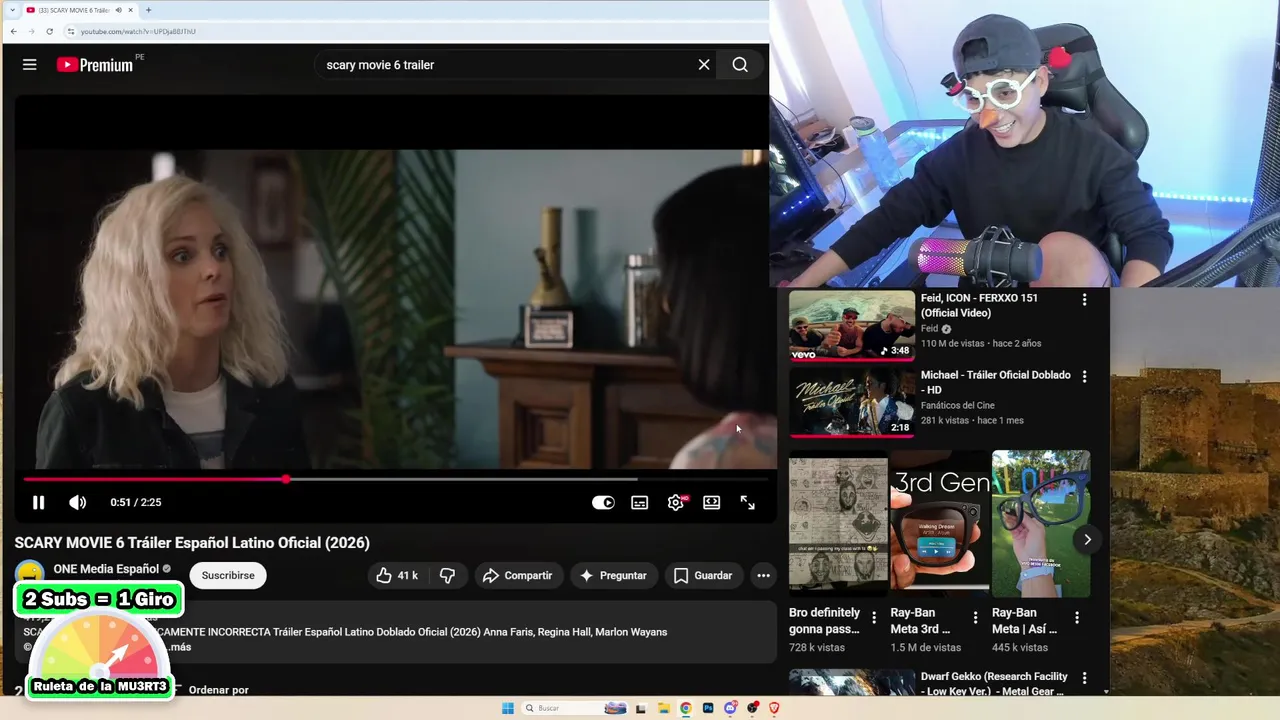Click the Dwarf Gekko (Research Facility) video title
1280x720 pixels.
[994, 684]
